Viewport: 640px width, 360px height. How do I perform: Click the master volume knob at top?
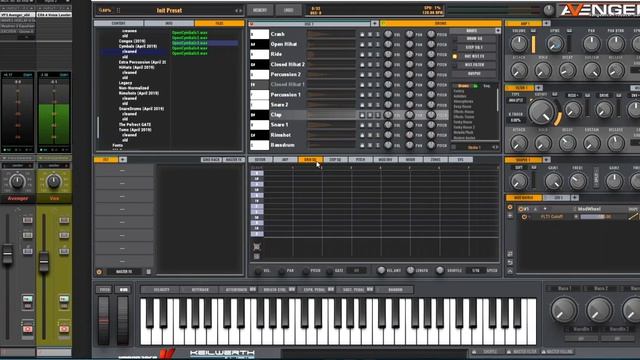[549, 10]
